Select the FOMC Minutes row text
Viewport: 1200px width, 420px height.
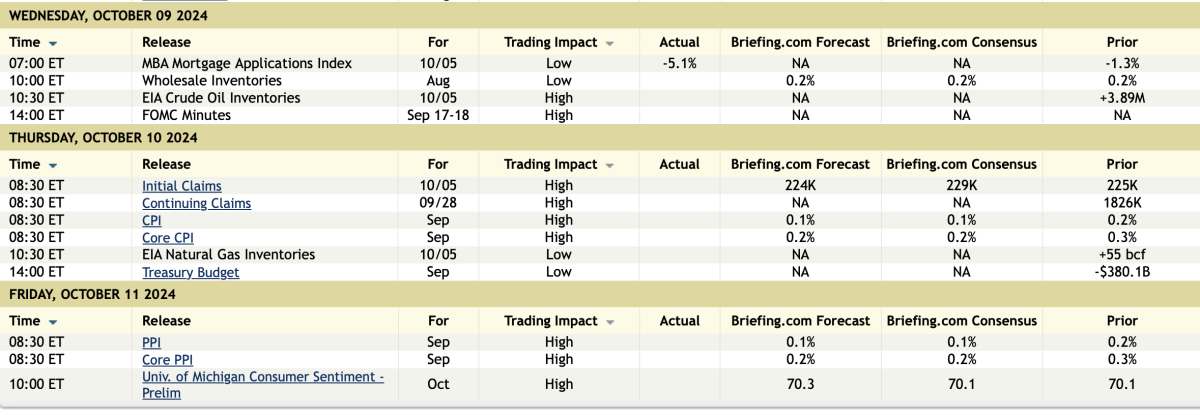186,115
